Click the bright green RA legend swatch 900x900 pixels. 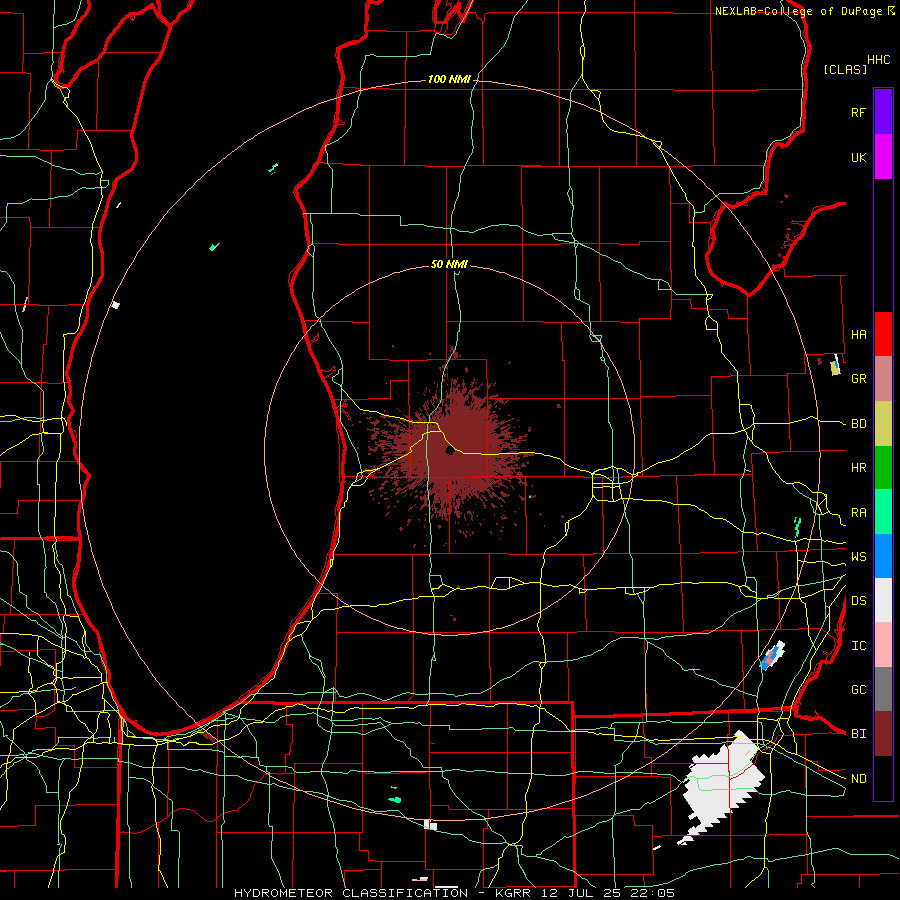(x=883, y=512)
